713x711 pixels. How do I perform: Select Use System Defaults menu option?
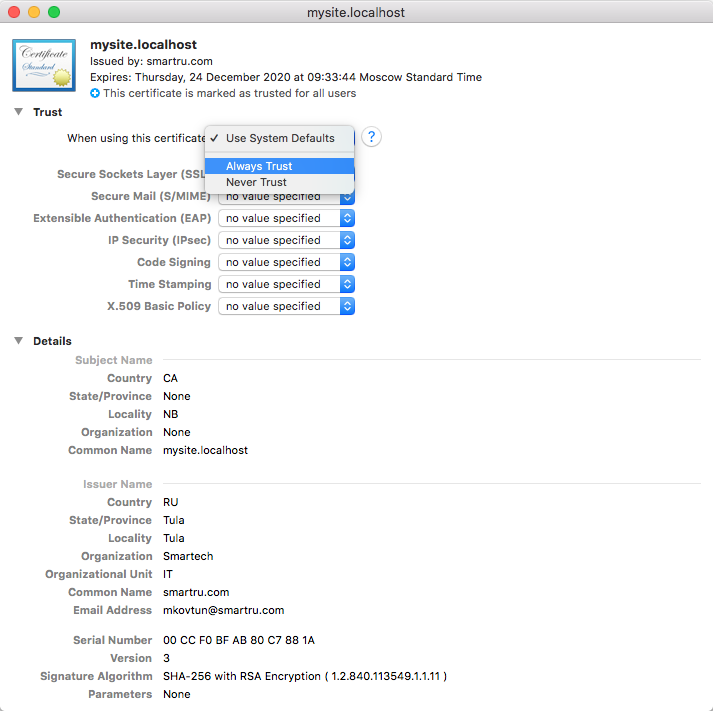tap(279, 138)
